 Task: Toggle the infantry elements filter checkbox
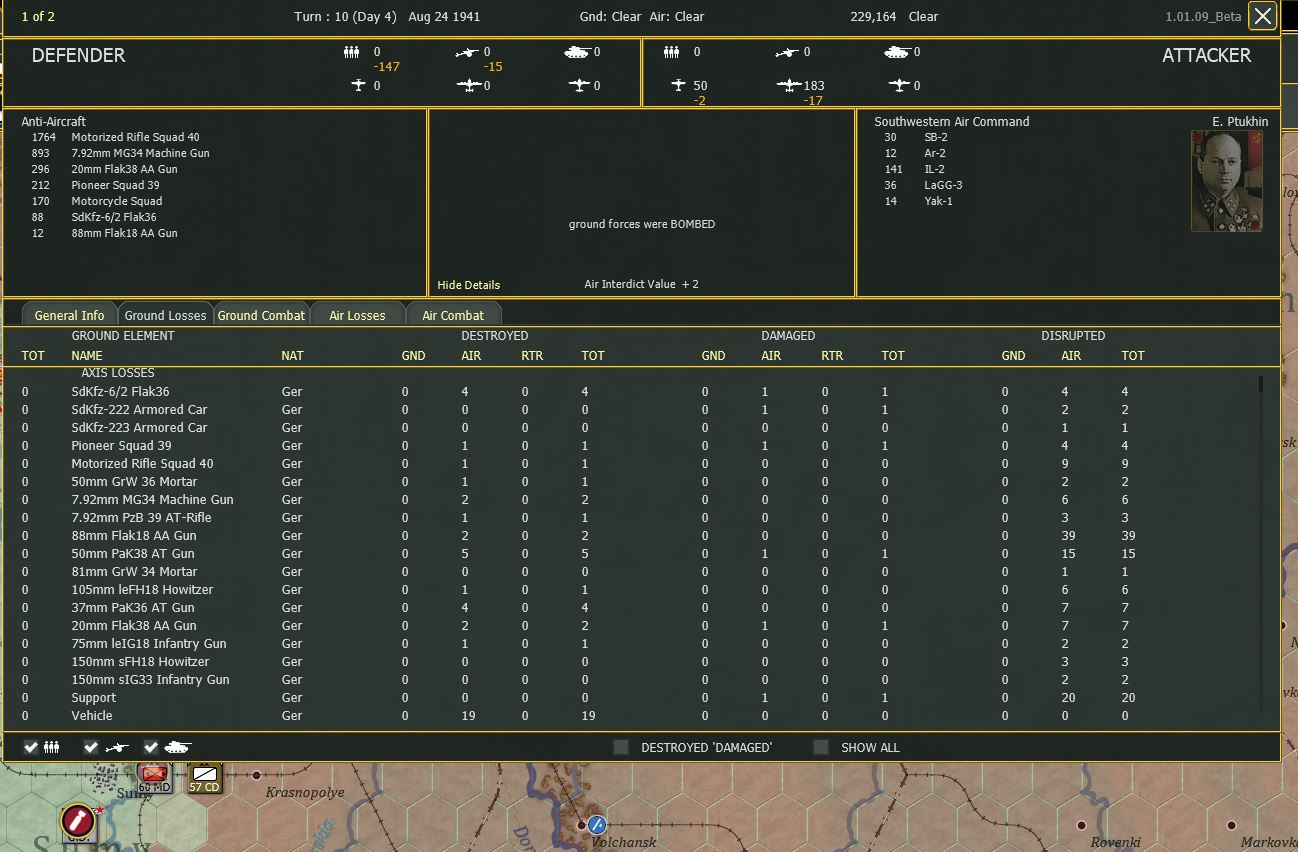[x=31, y=747]
